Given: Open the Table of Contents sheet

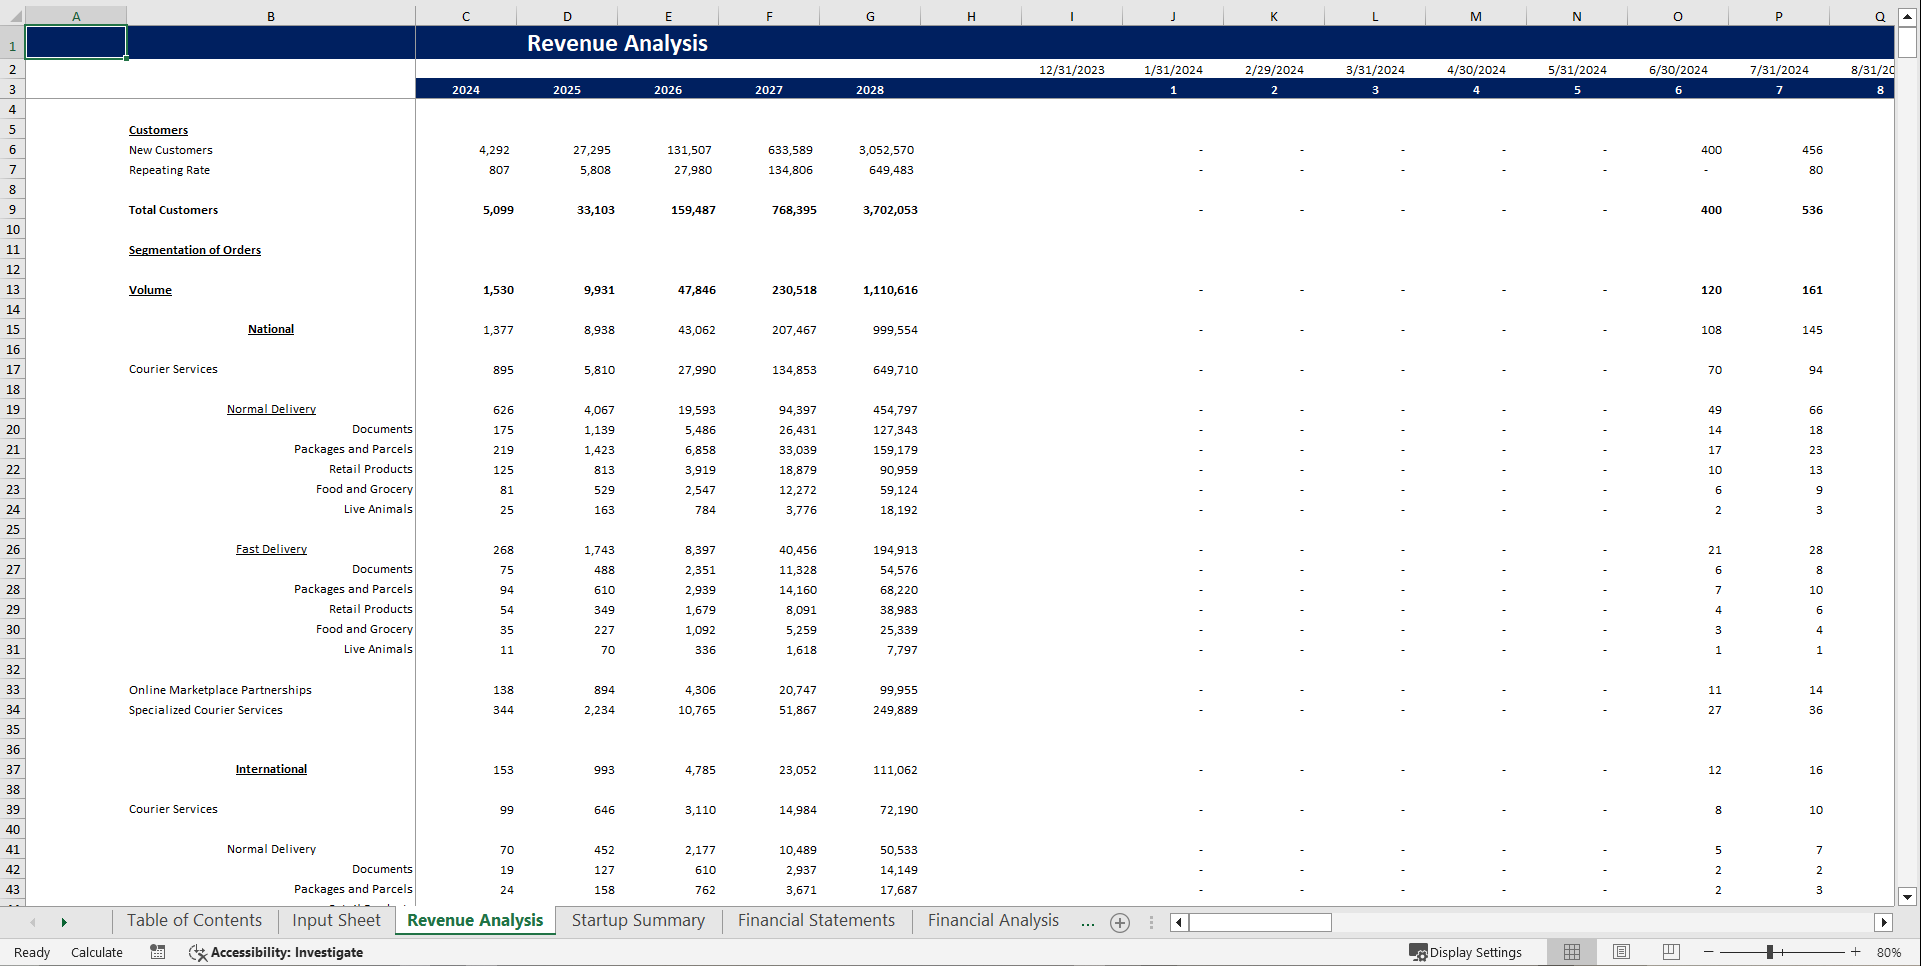Looking at the screenshot, I should [194, 920].
